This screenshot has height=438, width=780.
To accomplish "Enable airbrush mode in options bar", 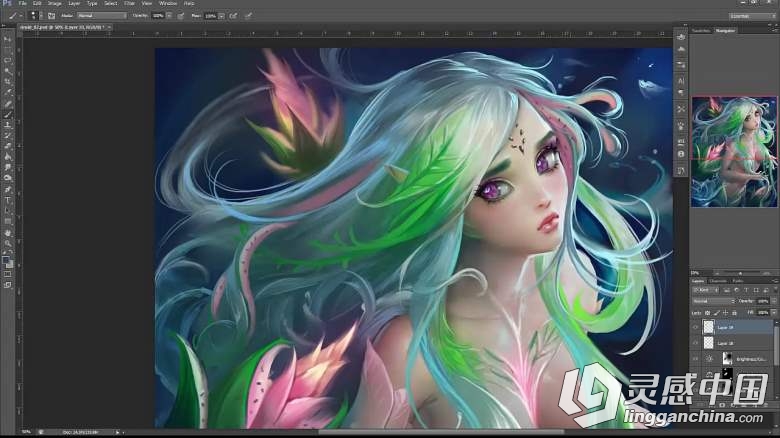I will [x=233, y=16].
